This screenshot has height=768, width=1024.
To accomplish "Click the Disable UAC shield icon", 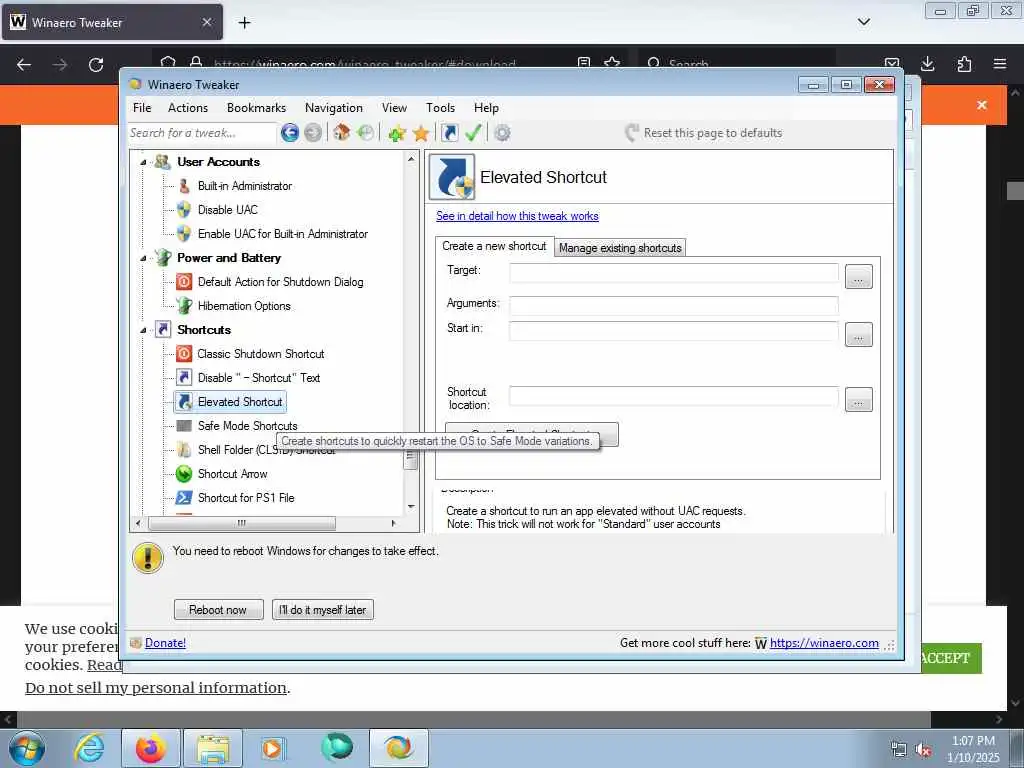I will (184, 210).
